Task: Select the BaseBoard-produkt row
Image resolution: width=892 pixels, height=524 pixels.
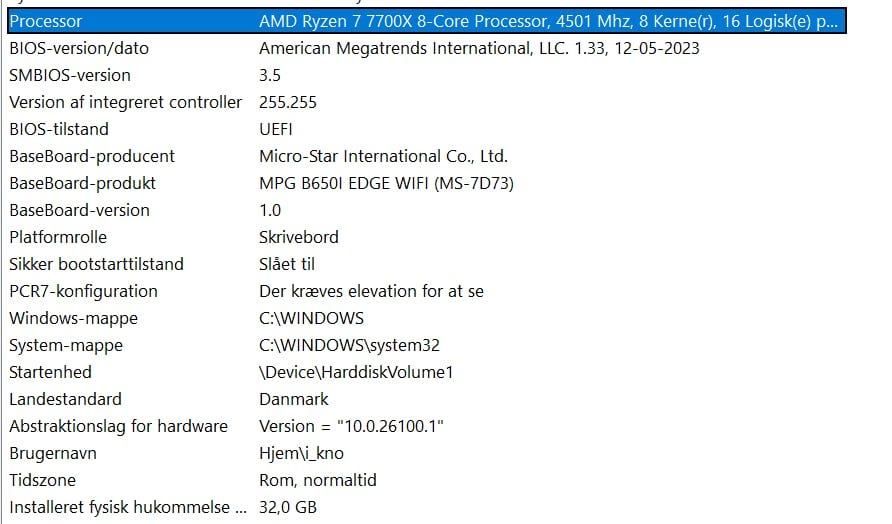Action: [82, 183]
